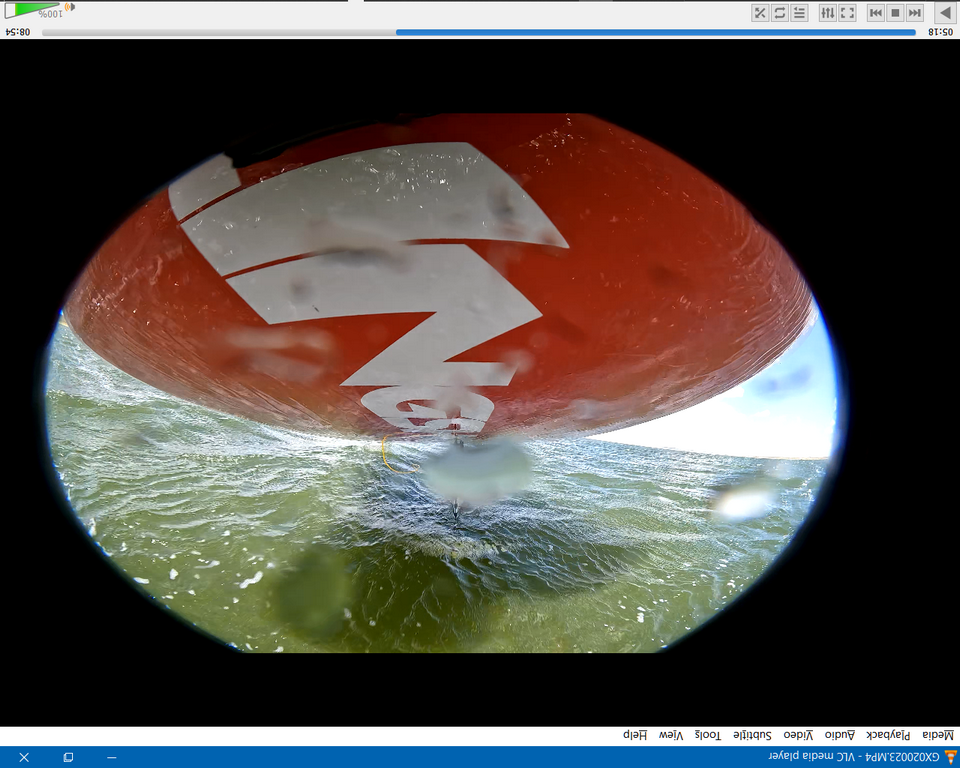
Task: Toggle fullscreen video mode
Action: tap(847, 13)
